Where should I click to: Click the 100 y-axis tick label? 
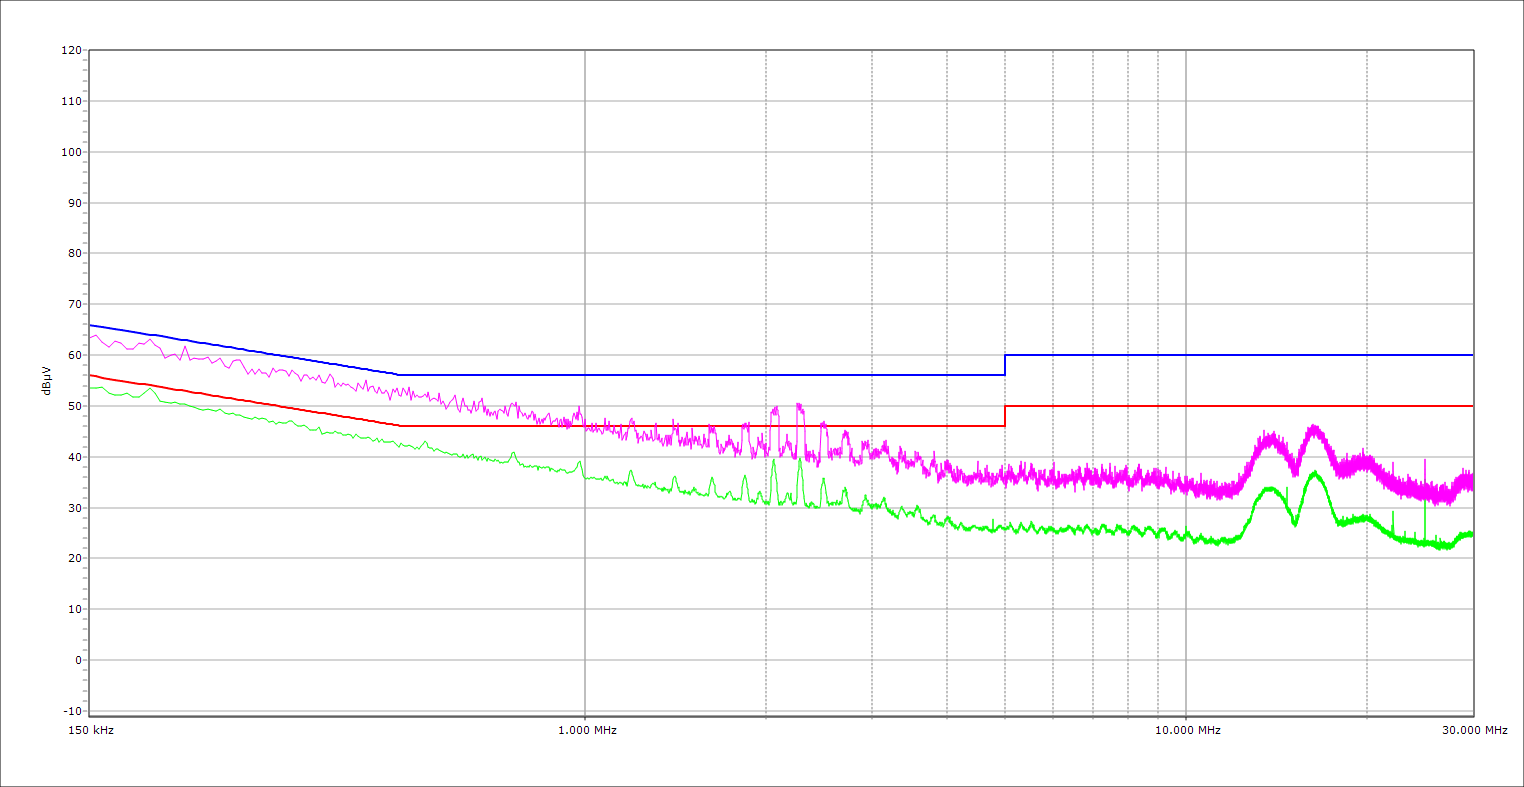(x=71, y=152)
